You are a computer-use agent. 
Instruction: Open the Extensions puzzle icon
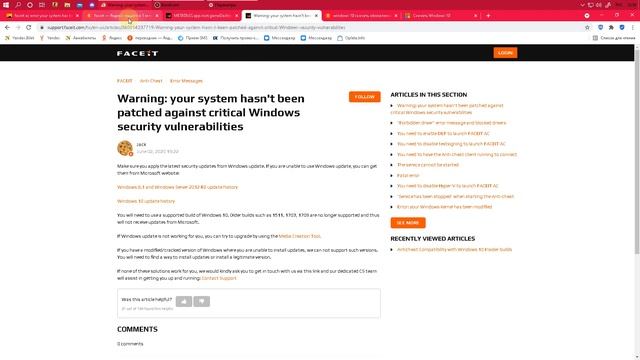611,27
